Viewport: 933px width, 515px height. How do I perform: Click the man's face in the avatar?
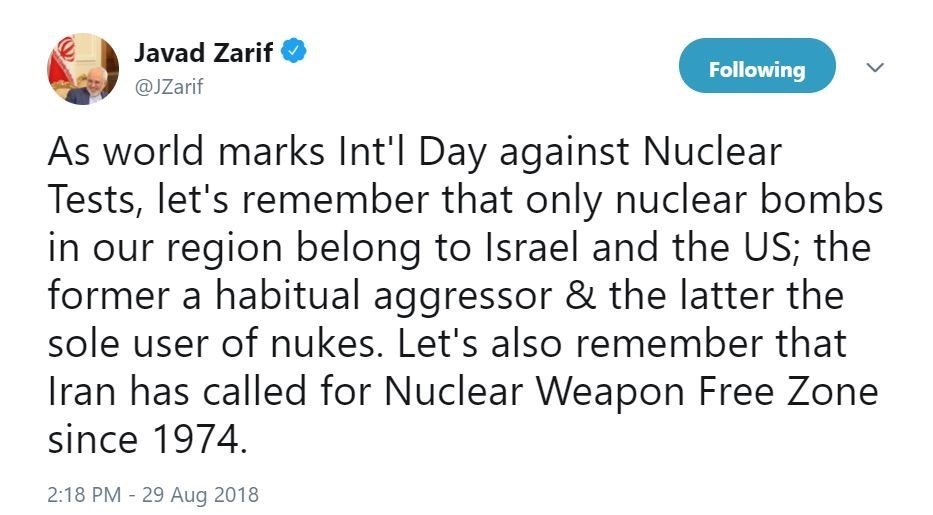[93, 80]
